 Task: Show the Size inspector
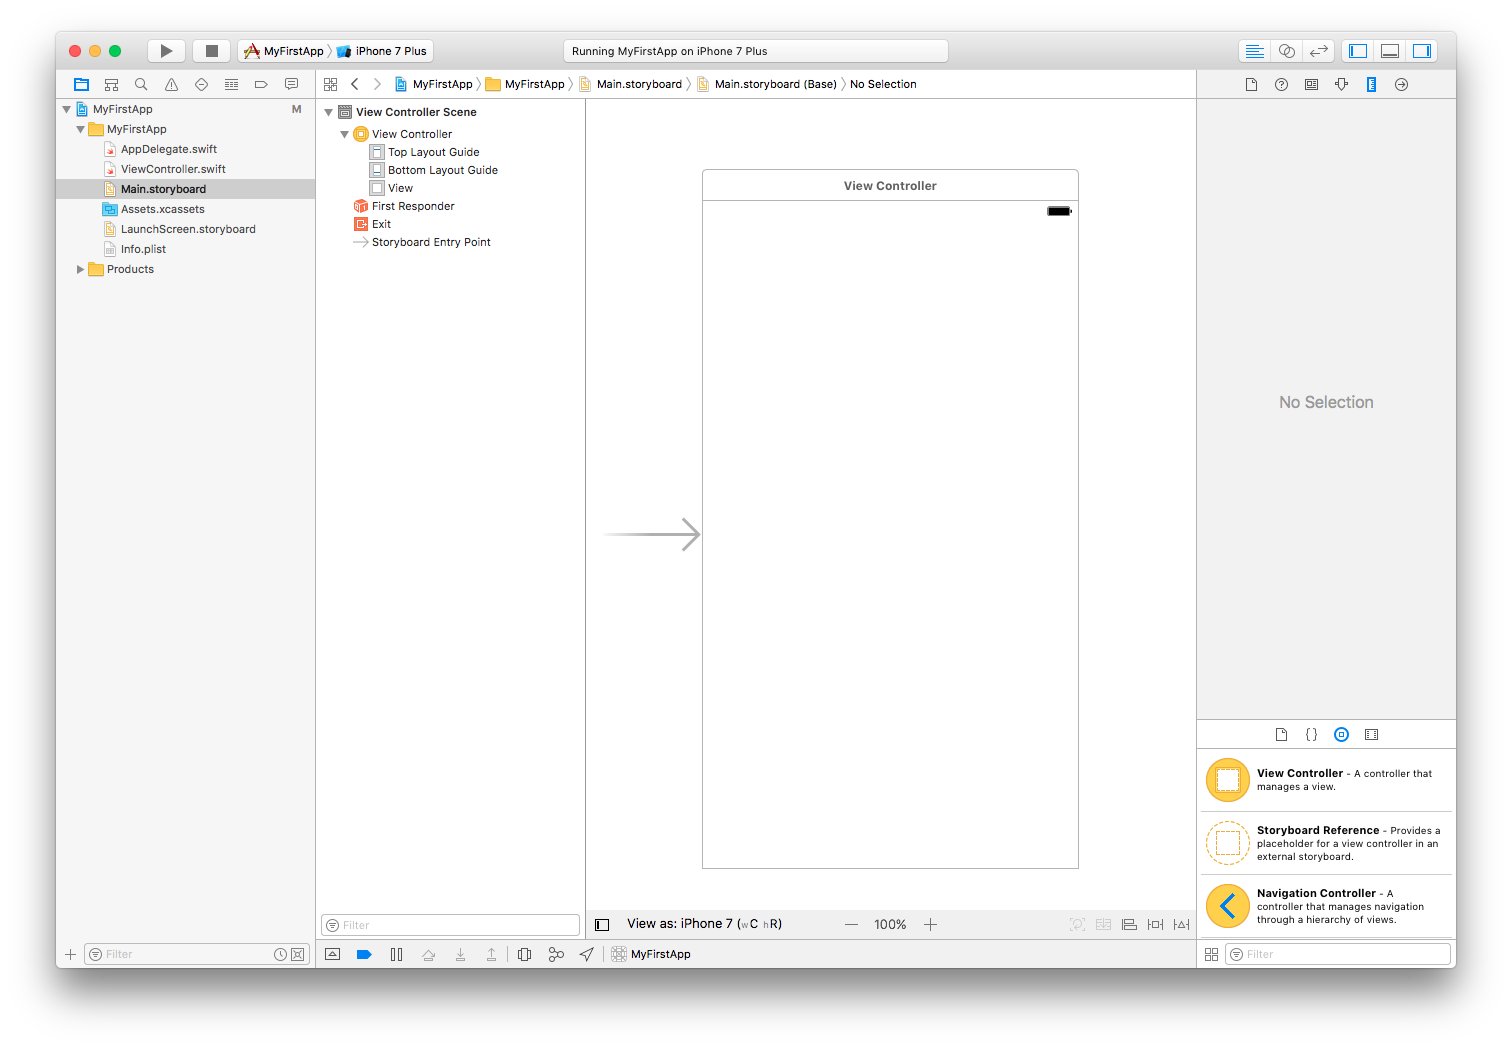[1371, 84]
